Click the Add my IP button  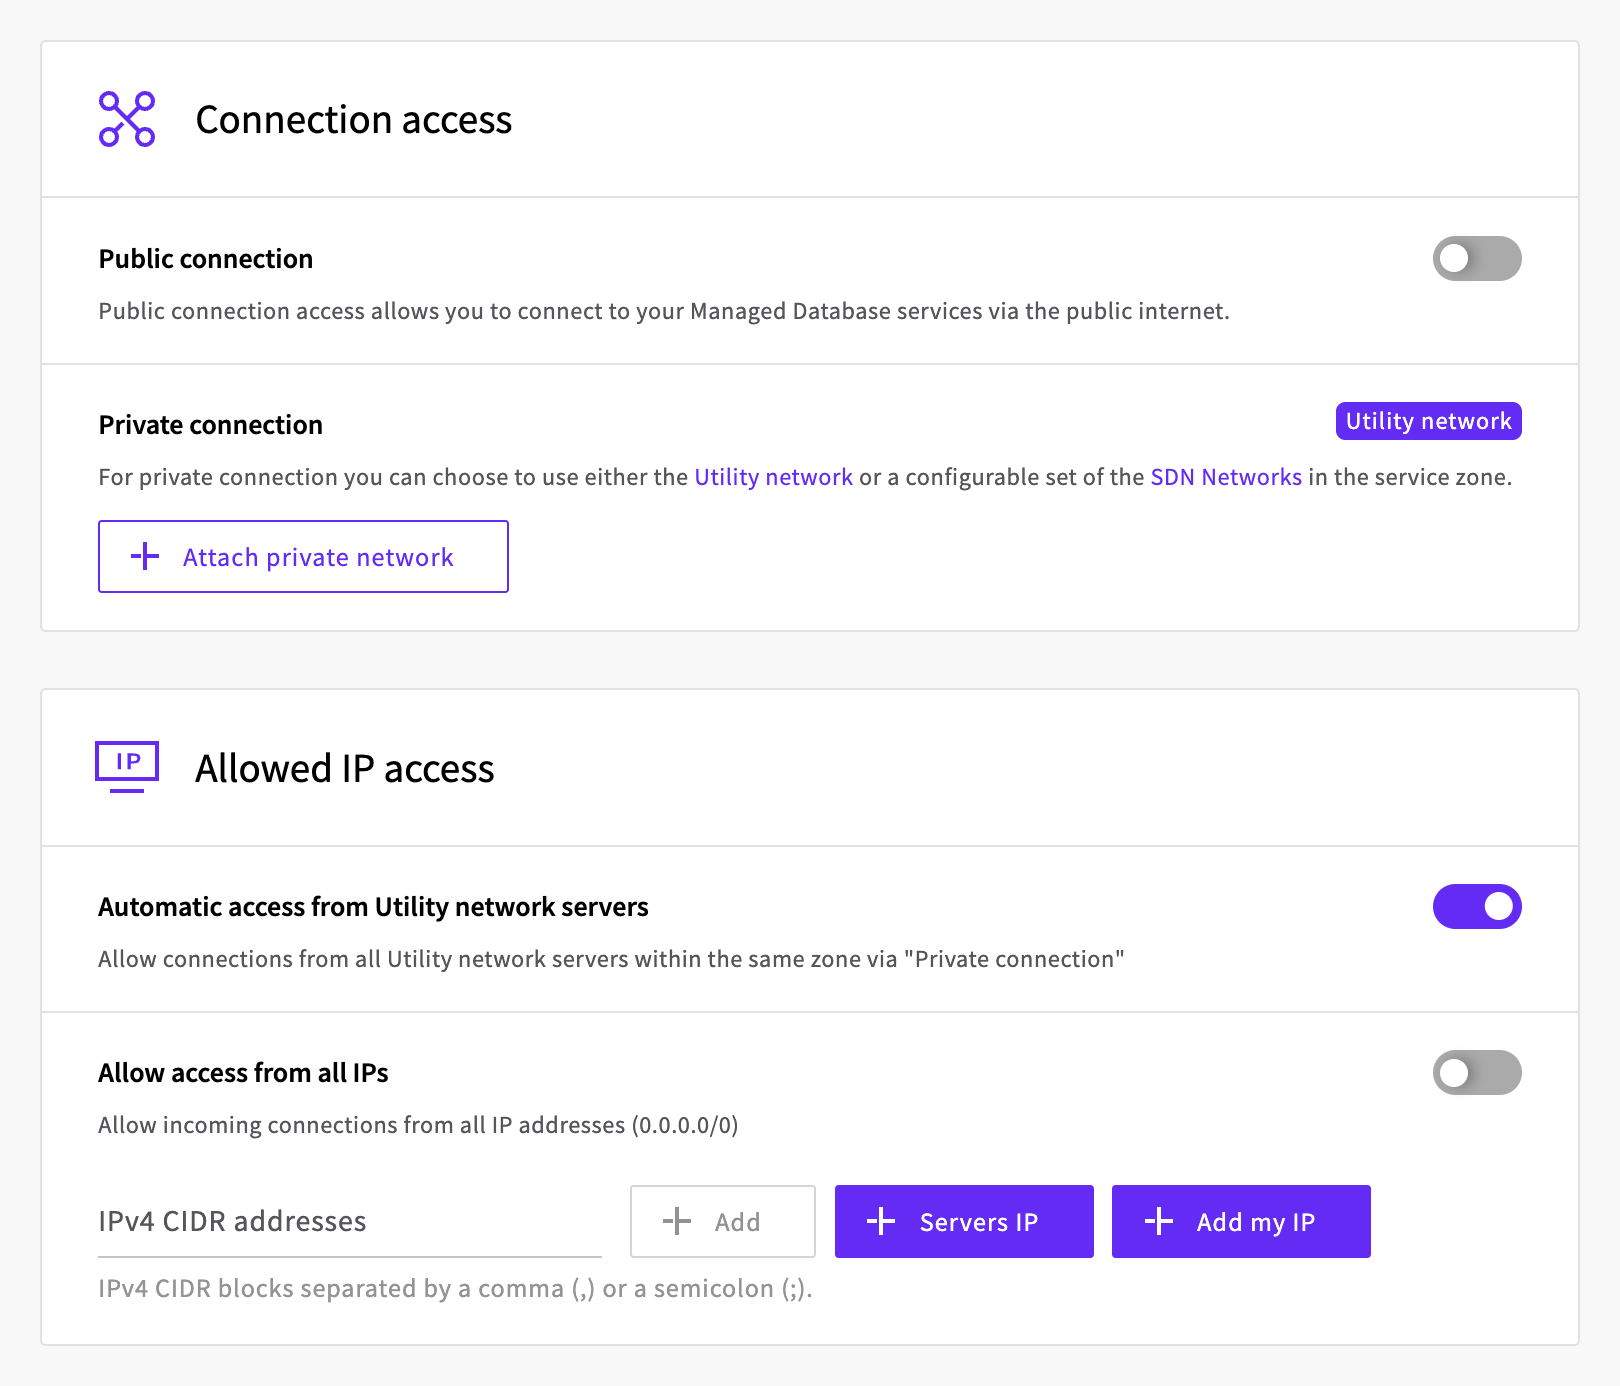click(x=1241, y=1221)
